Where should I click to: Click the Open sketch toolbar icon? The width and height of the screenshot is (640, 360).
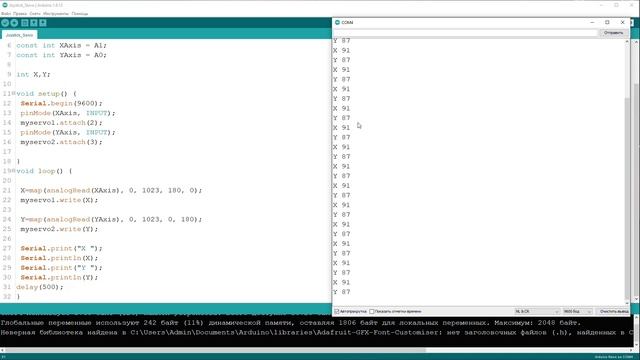click(34, 23)
